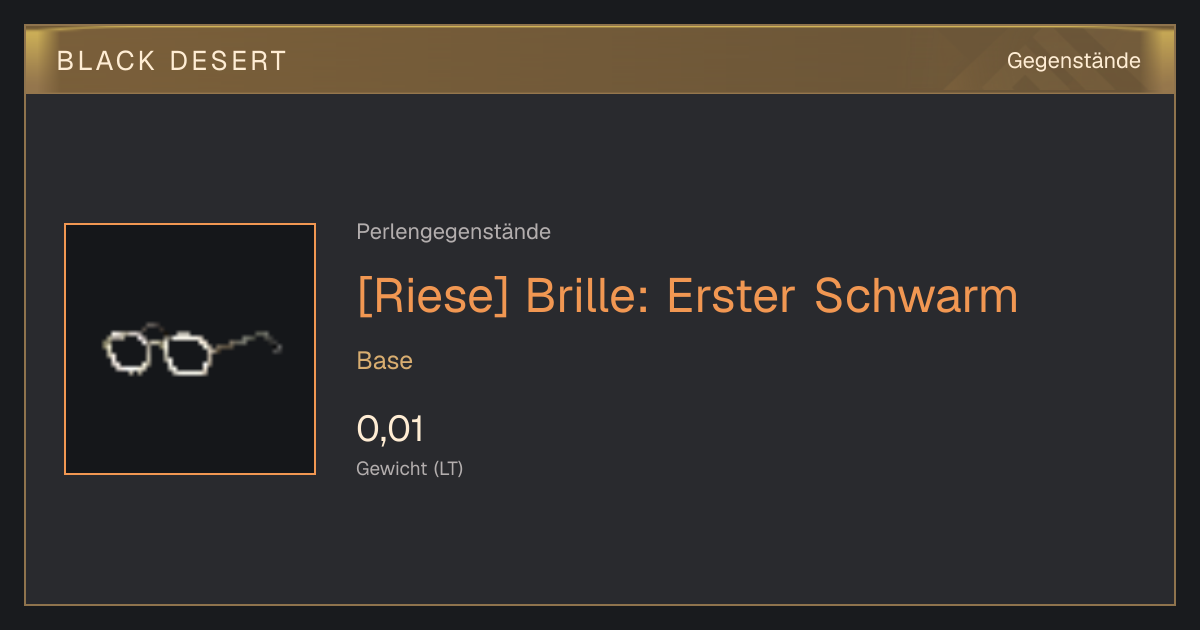Click the glasses nose bridge

pyautogui.click(x=155, y=336)
